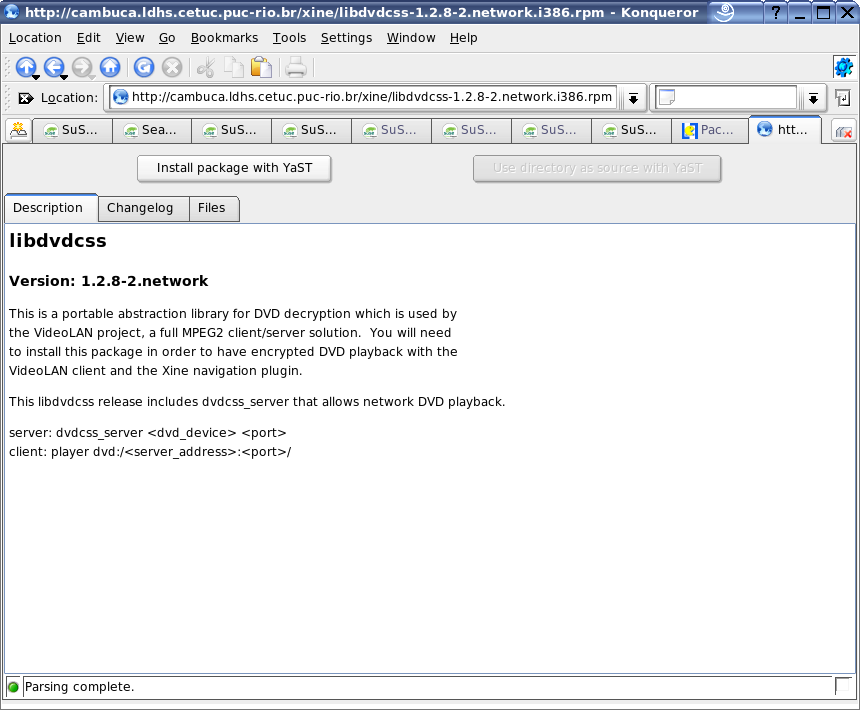Click the Up navigation arrow icon
The width and height of the screenshot is (860, 710).
pos(25,67)
